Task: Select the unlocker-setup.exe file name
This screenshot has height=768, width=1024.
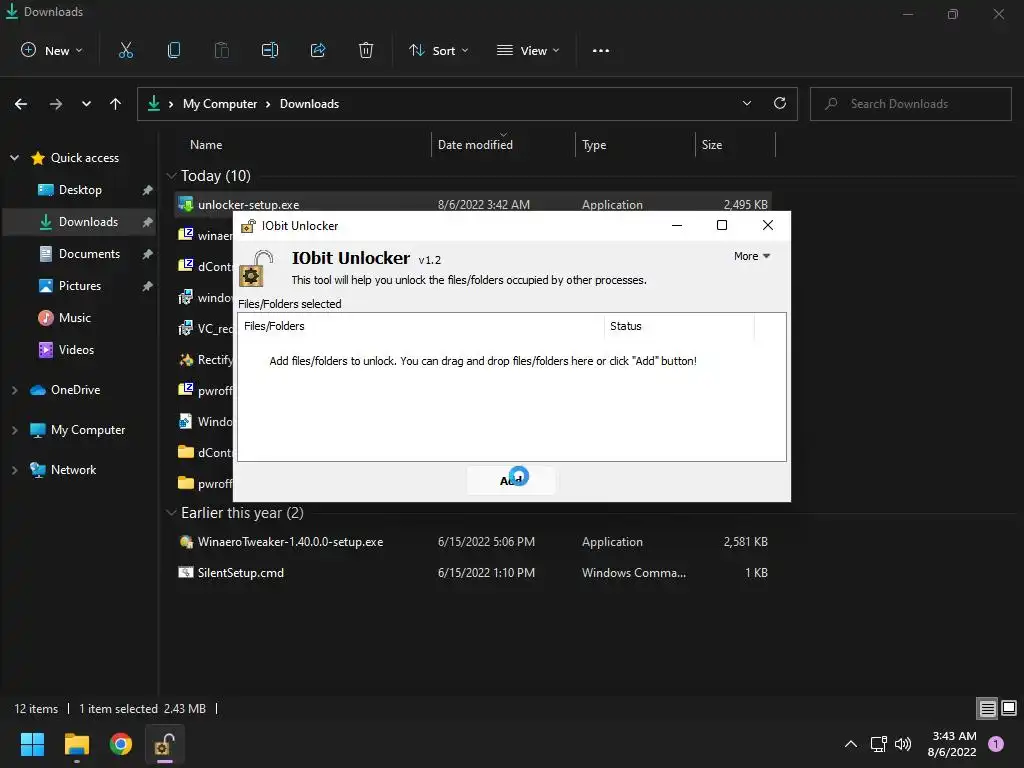Action: click(249, 204)
